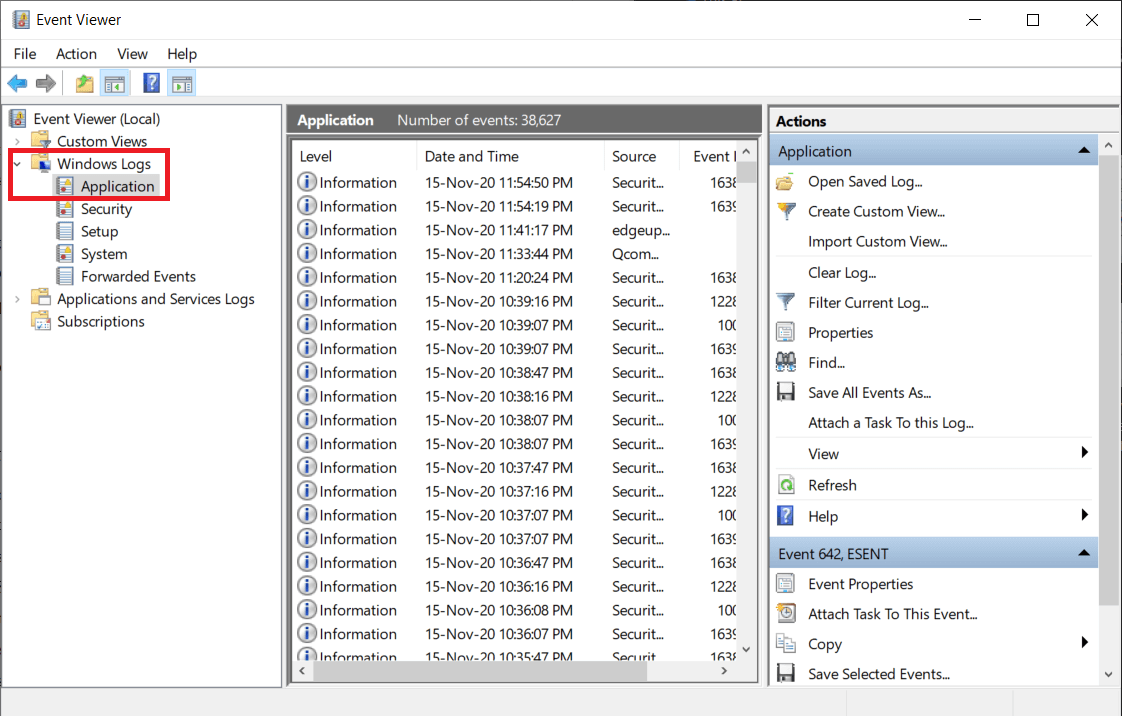Click the Filter Current Log funnel icon

[787, 302]
